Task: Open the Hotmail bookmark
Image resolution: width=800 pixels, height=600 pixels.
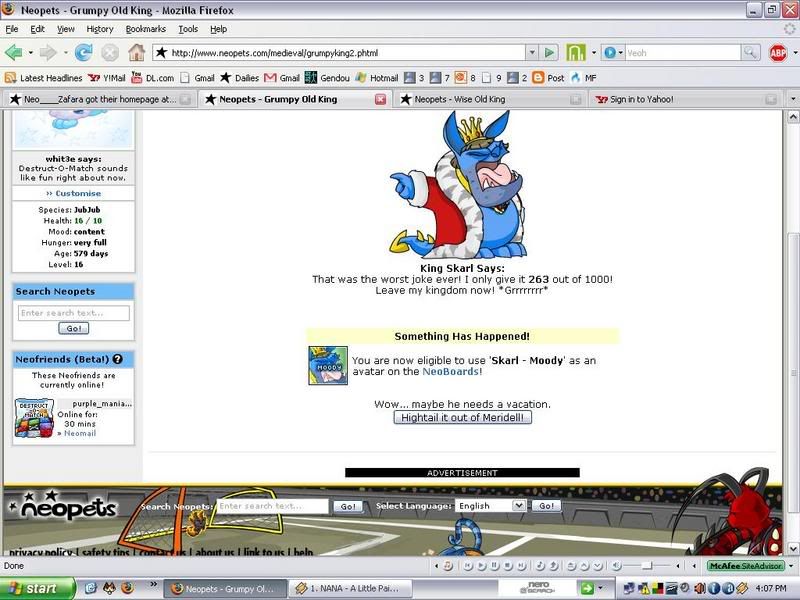Action: coord(377,78)
